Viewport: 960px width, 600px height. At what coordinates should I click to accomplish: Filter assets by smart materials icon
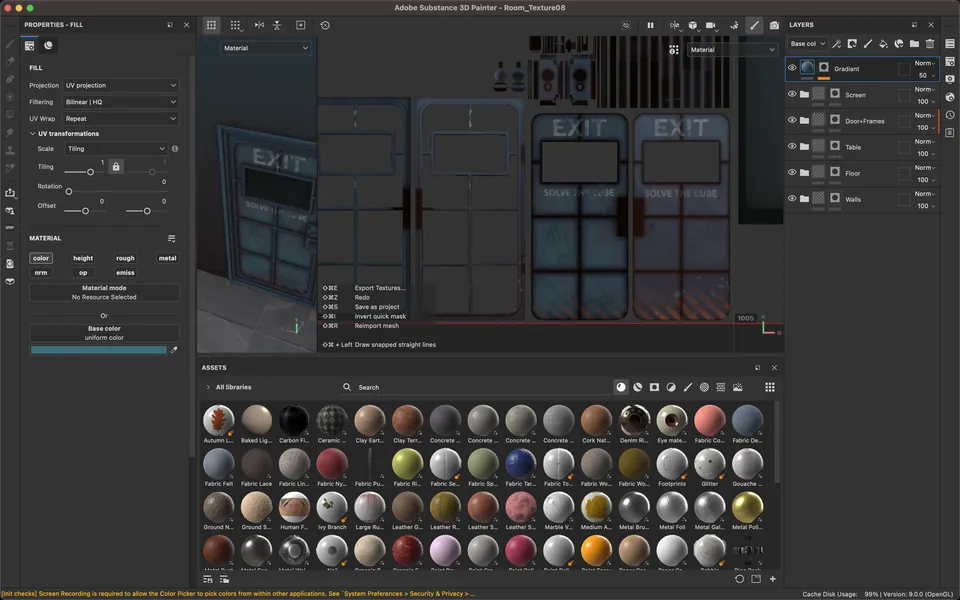637,387
